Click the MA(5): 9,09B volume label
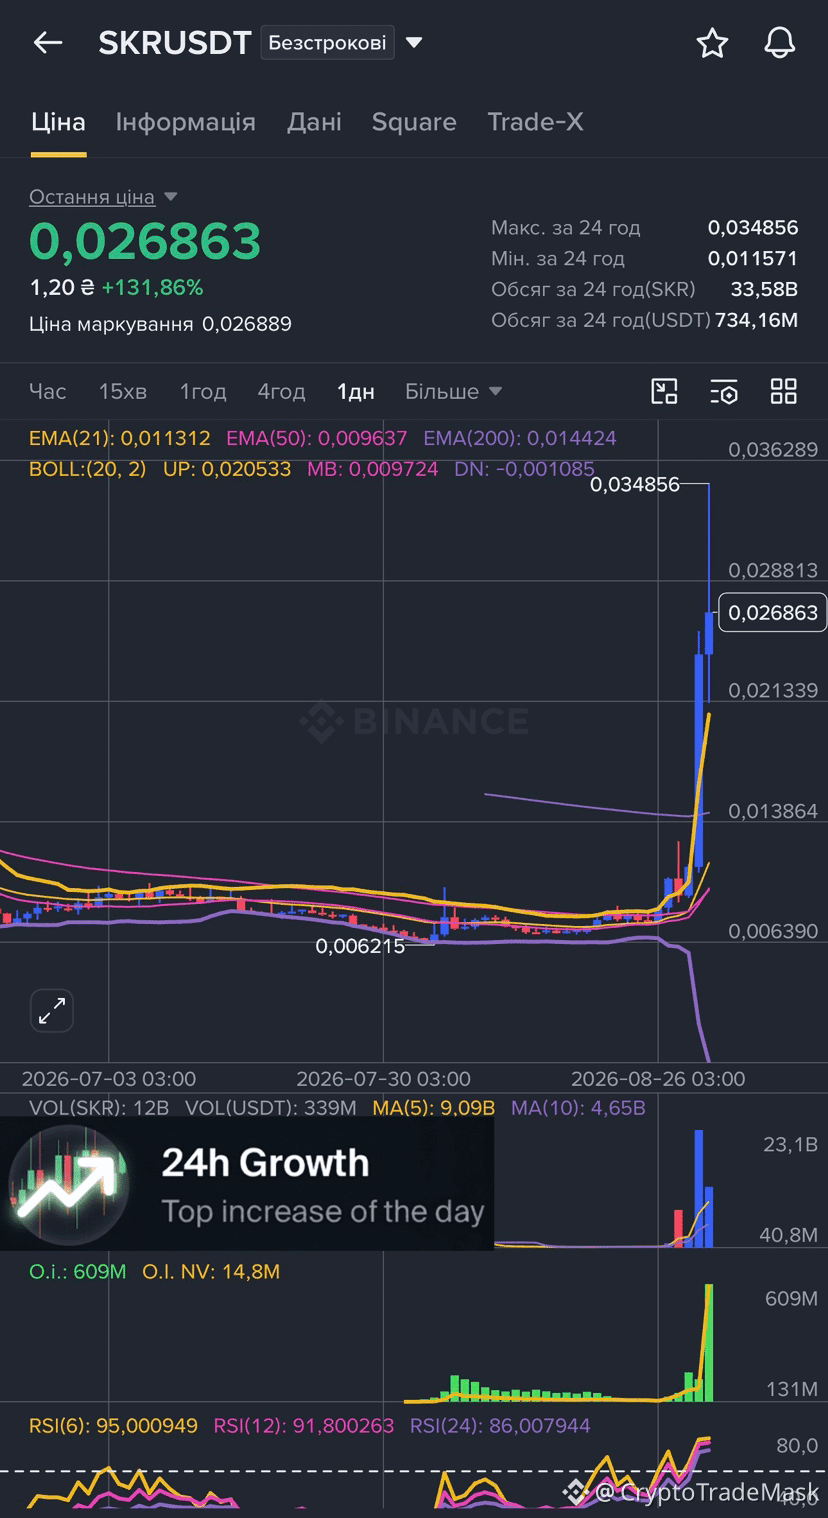The height and width of the screenshot is (1518, 828). tap(434, 1108)
